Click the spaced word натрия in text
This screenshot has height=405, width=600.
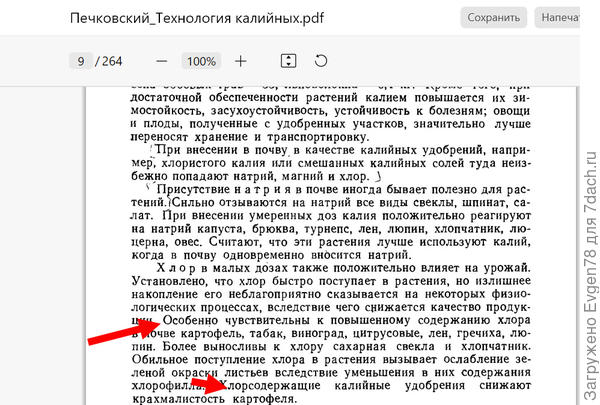click(239, 188)
